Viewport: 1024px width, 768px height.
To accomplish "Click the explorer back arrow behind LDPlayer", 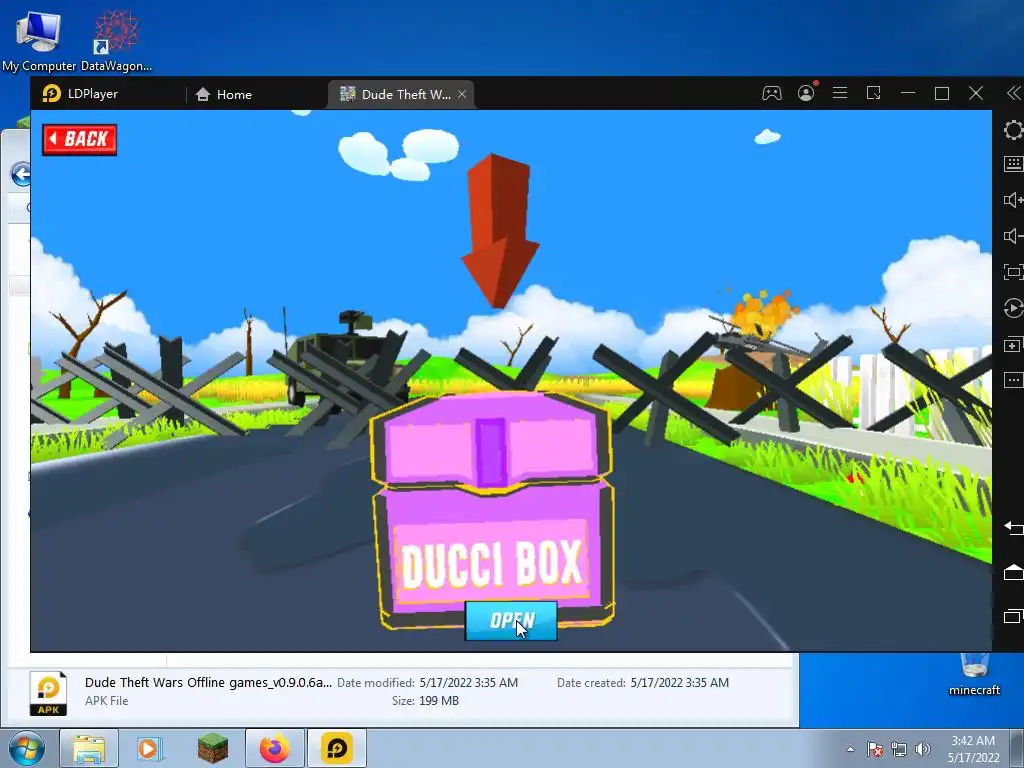I will pos(21,174).
